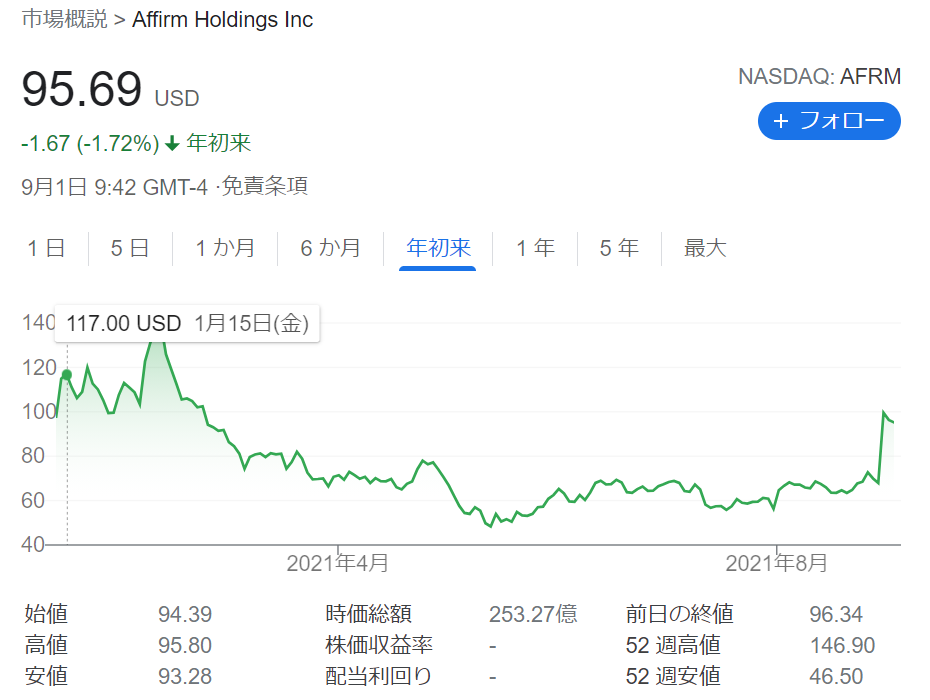Click the 95.69 current price
The image size is (930, 700).
point(82,90)
